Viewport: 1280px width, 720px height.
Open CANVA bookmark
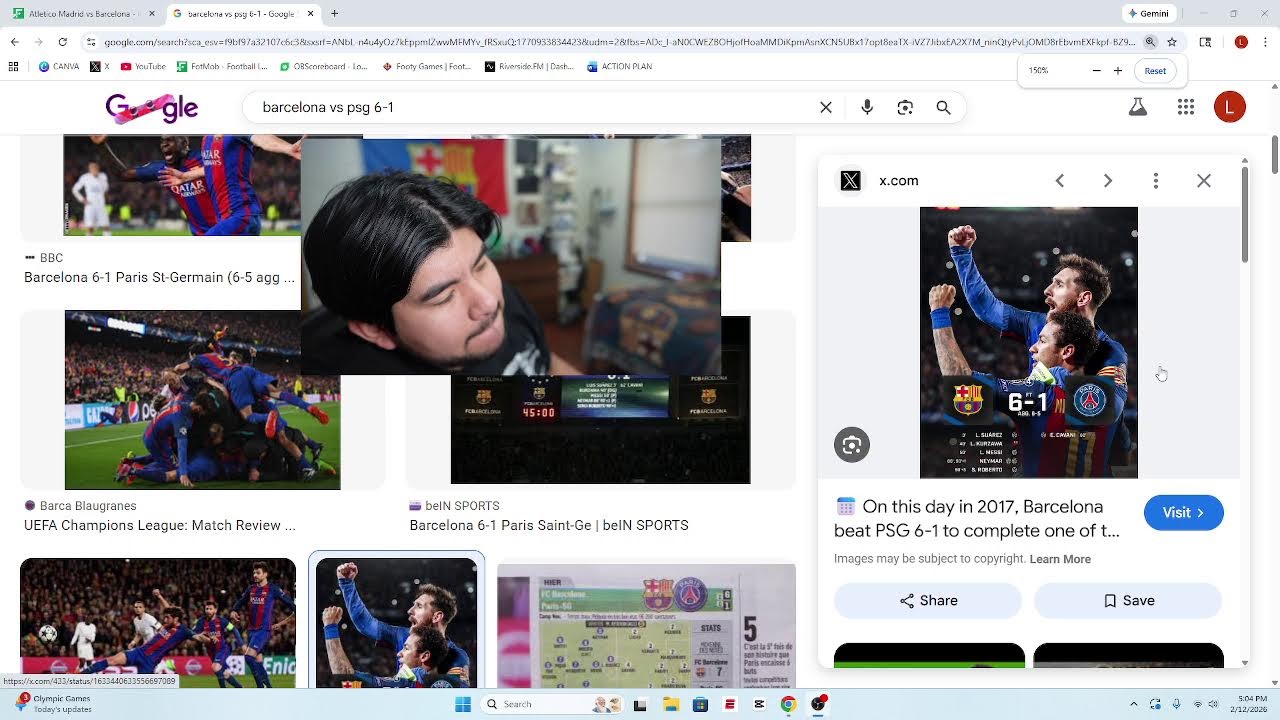click(x=59, y=67)
